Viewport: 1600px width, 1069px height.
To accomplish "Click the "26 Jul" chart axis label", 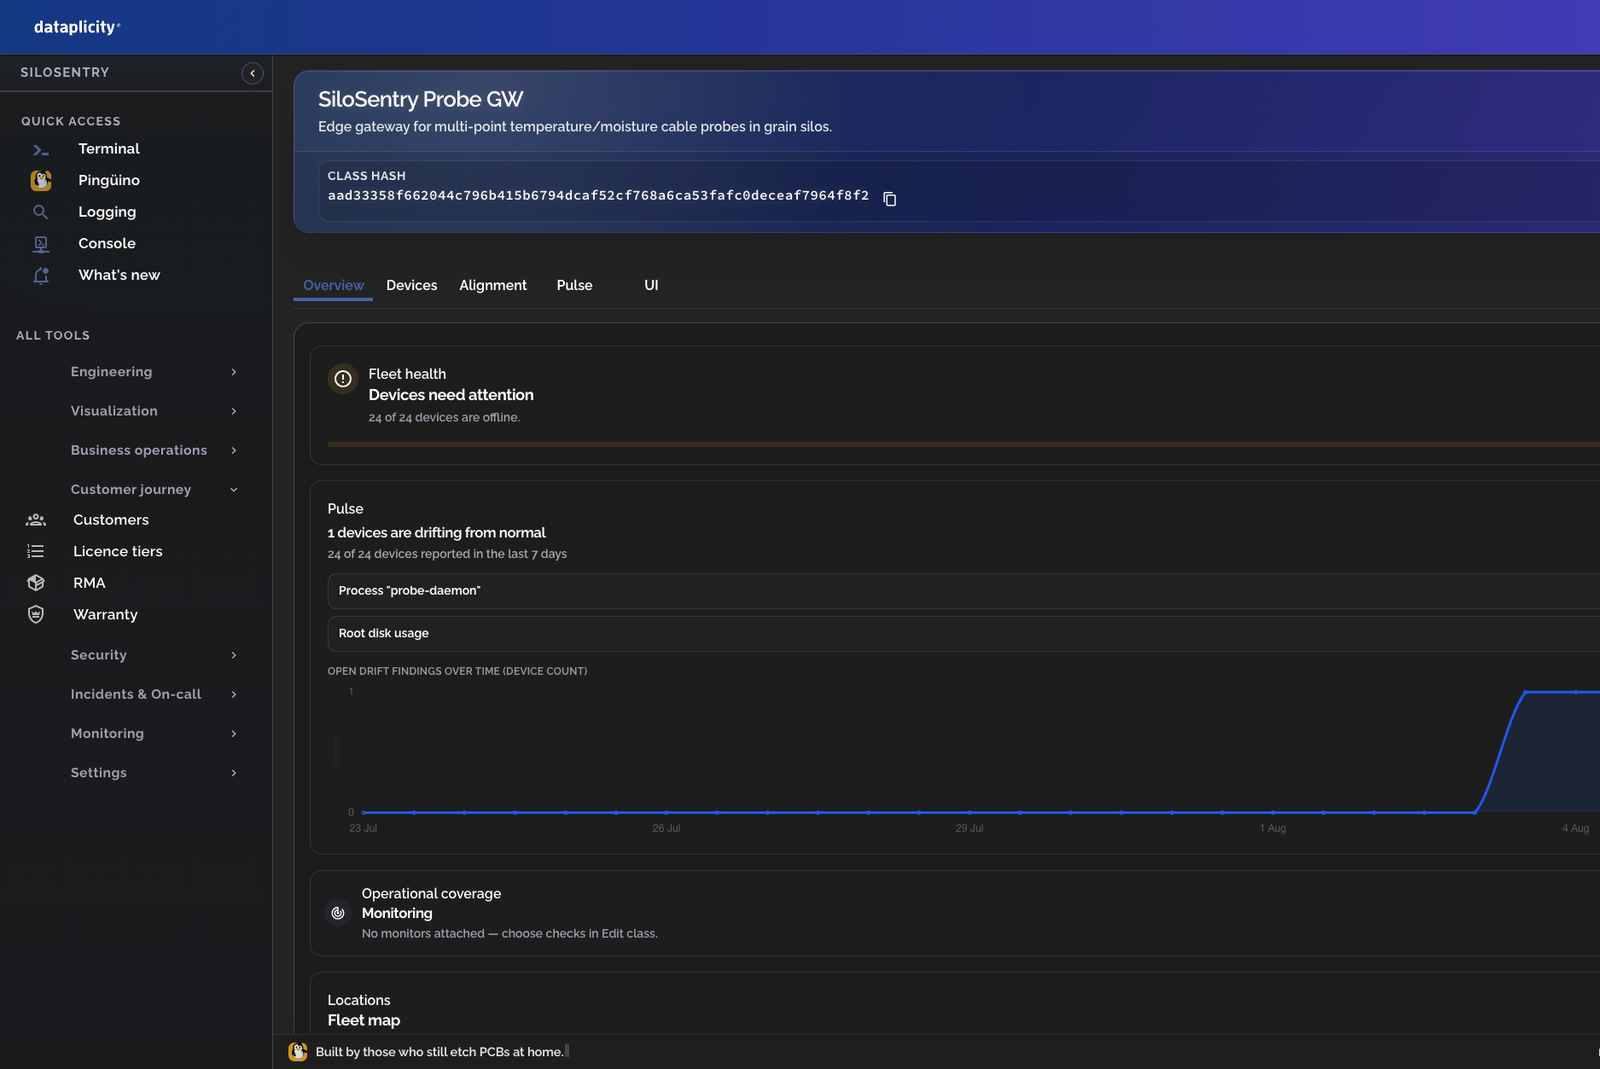I will (x=666, y=828).
